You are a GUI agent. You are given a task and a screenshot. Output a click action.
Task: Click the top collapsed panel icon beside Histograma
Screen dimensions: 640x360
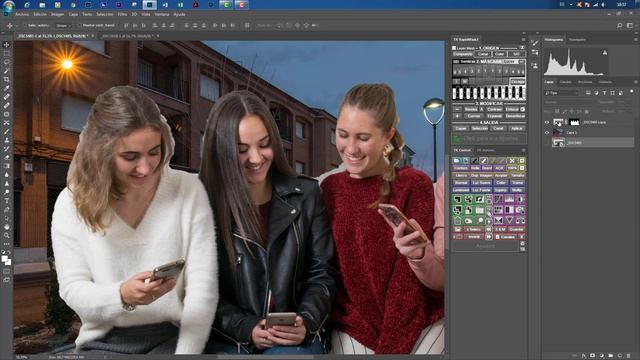535,42
